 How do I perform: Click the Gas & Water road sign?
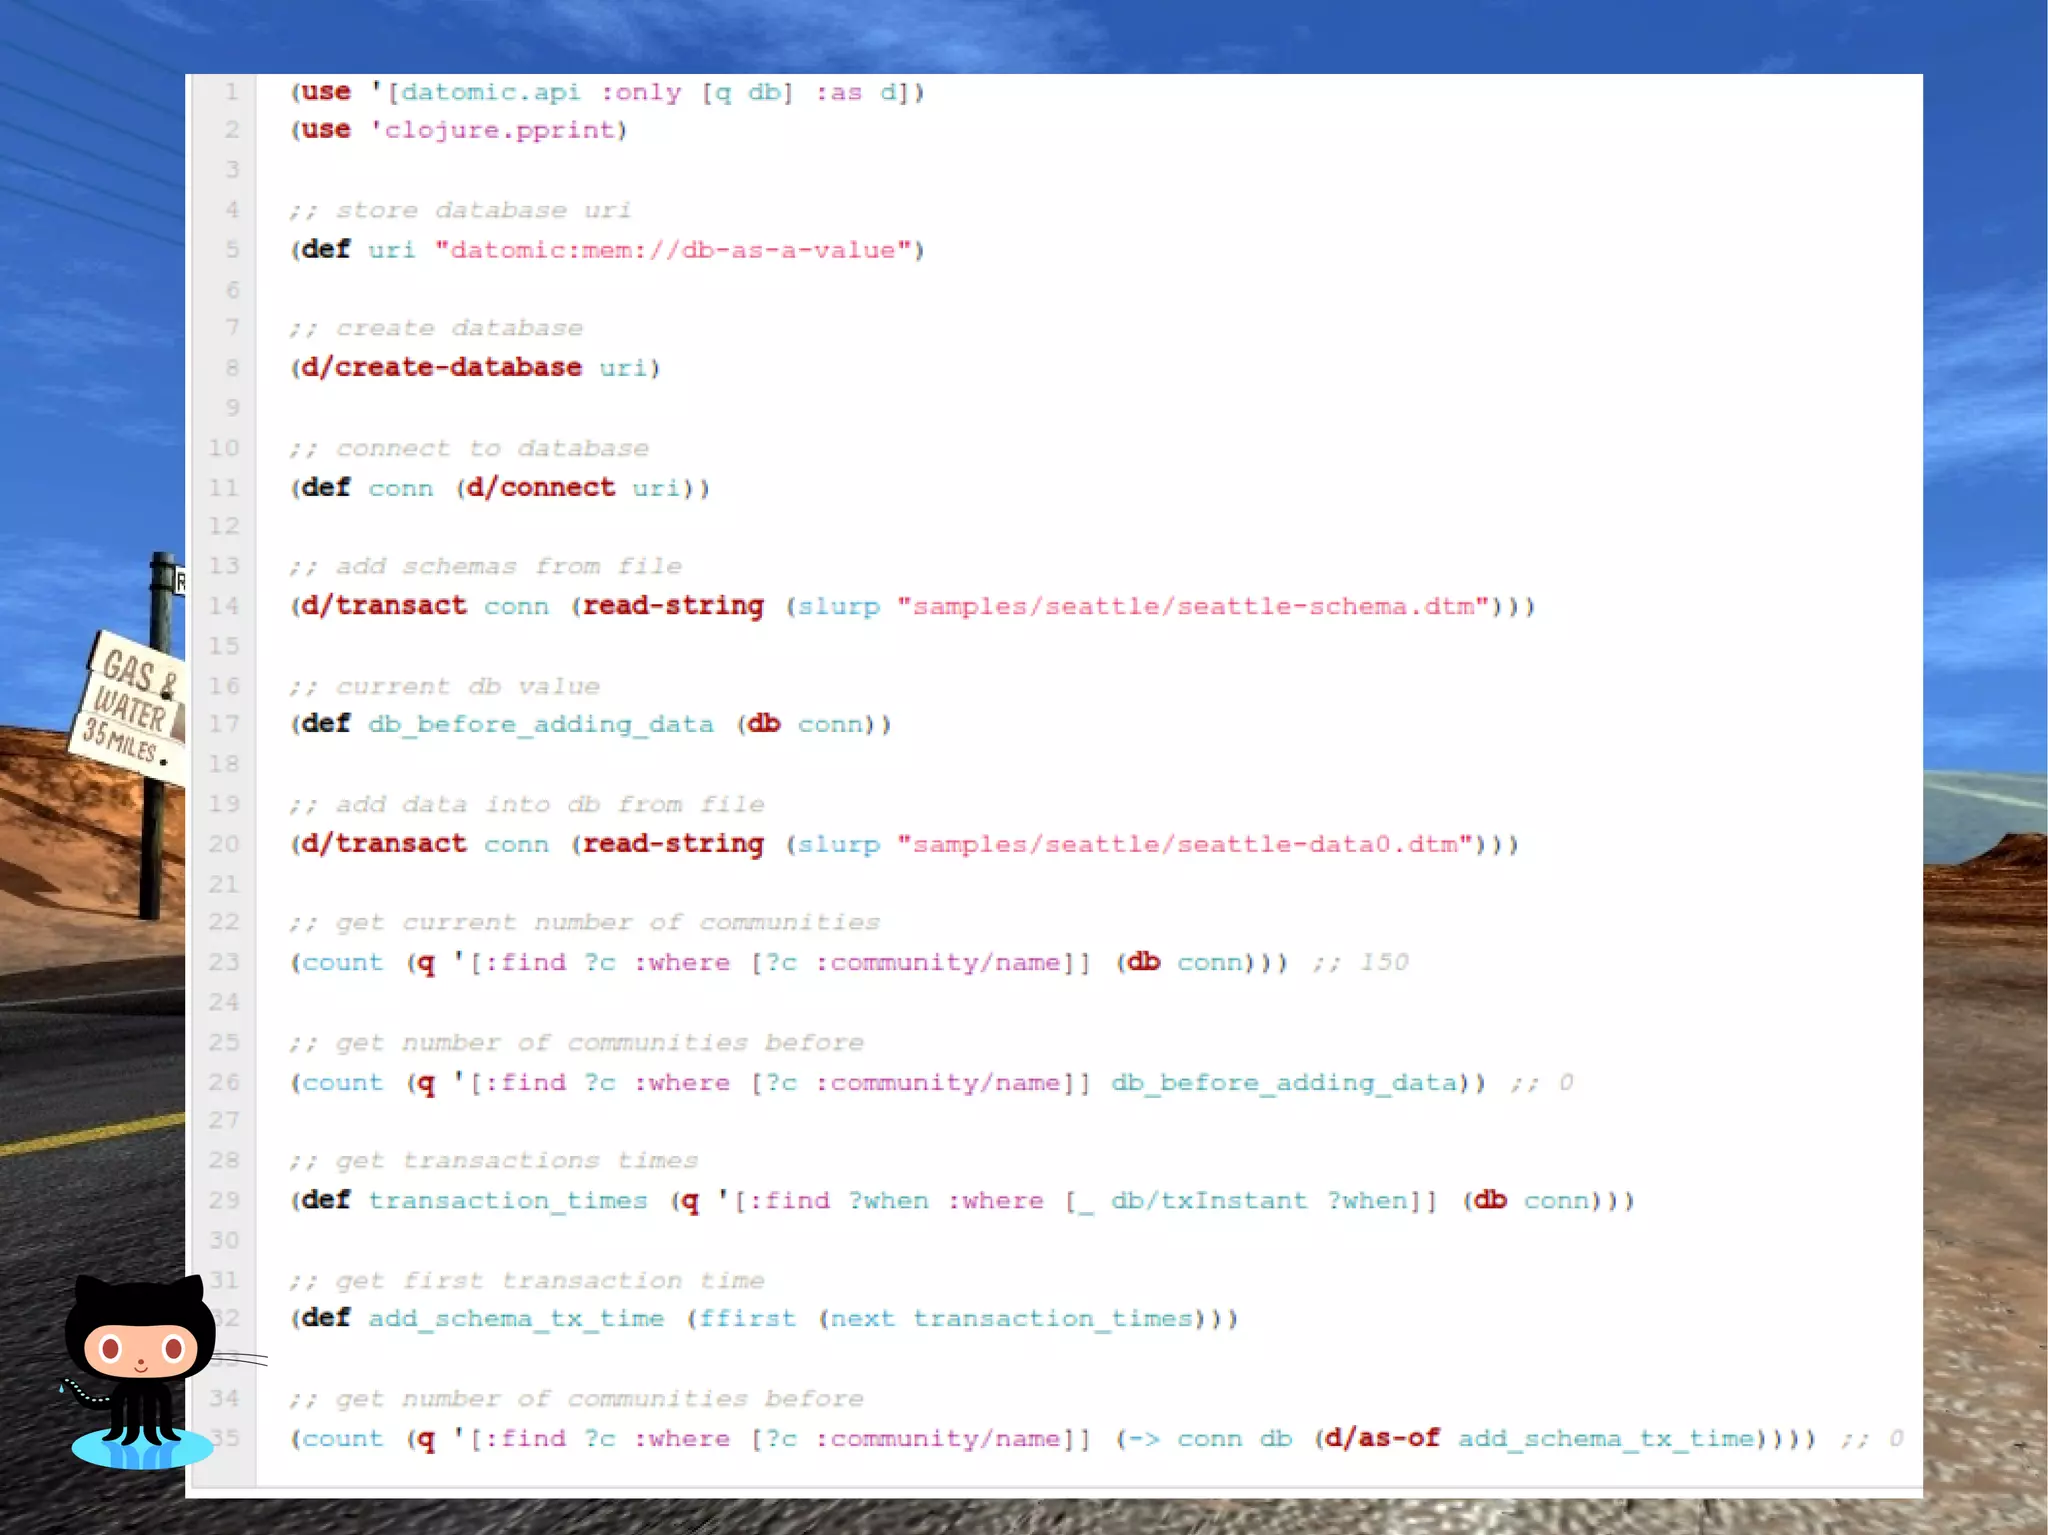[x=128, y=710]
